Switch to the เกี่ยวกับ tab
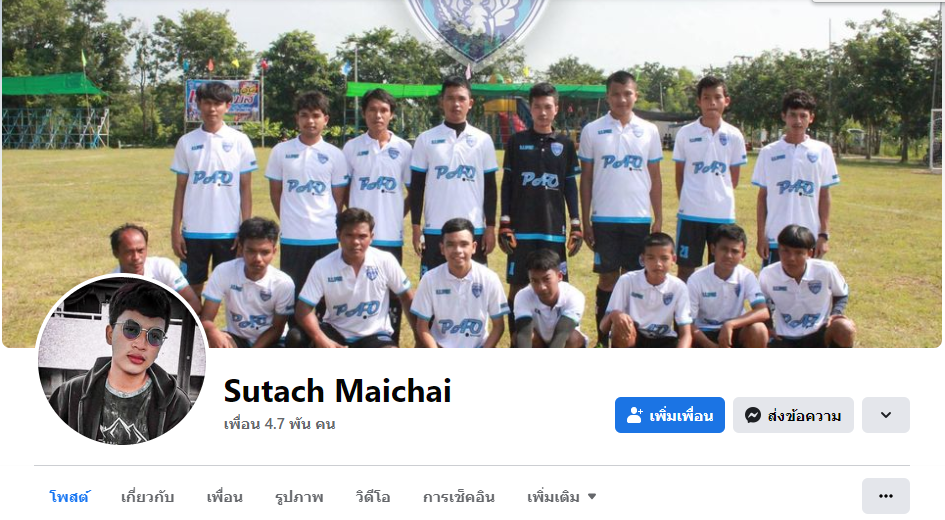The height and width of the screenshot is (520, 945). pos(148,497)
